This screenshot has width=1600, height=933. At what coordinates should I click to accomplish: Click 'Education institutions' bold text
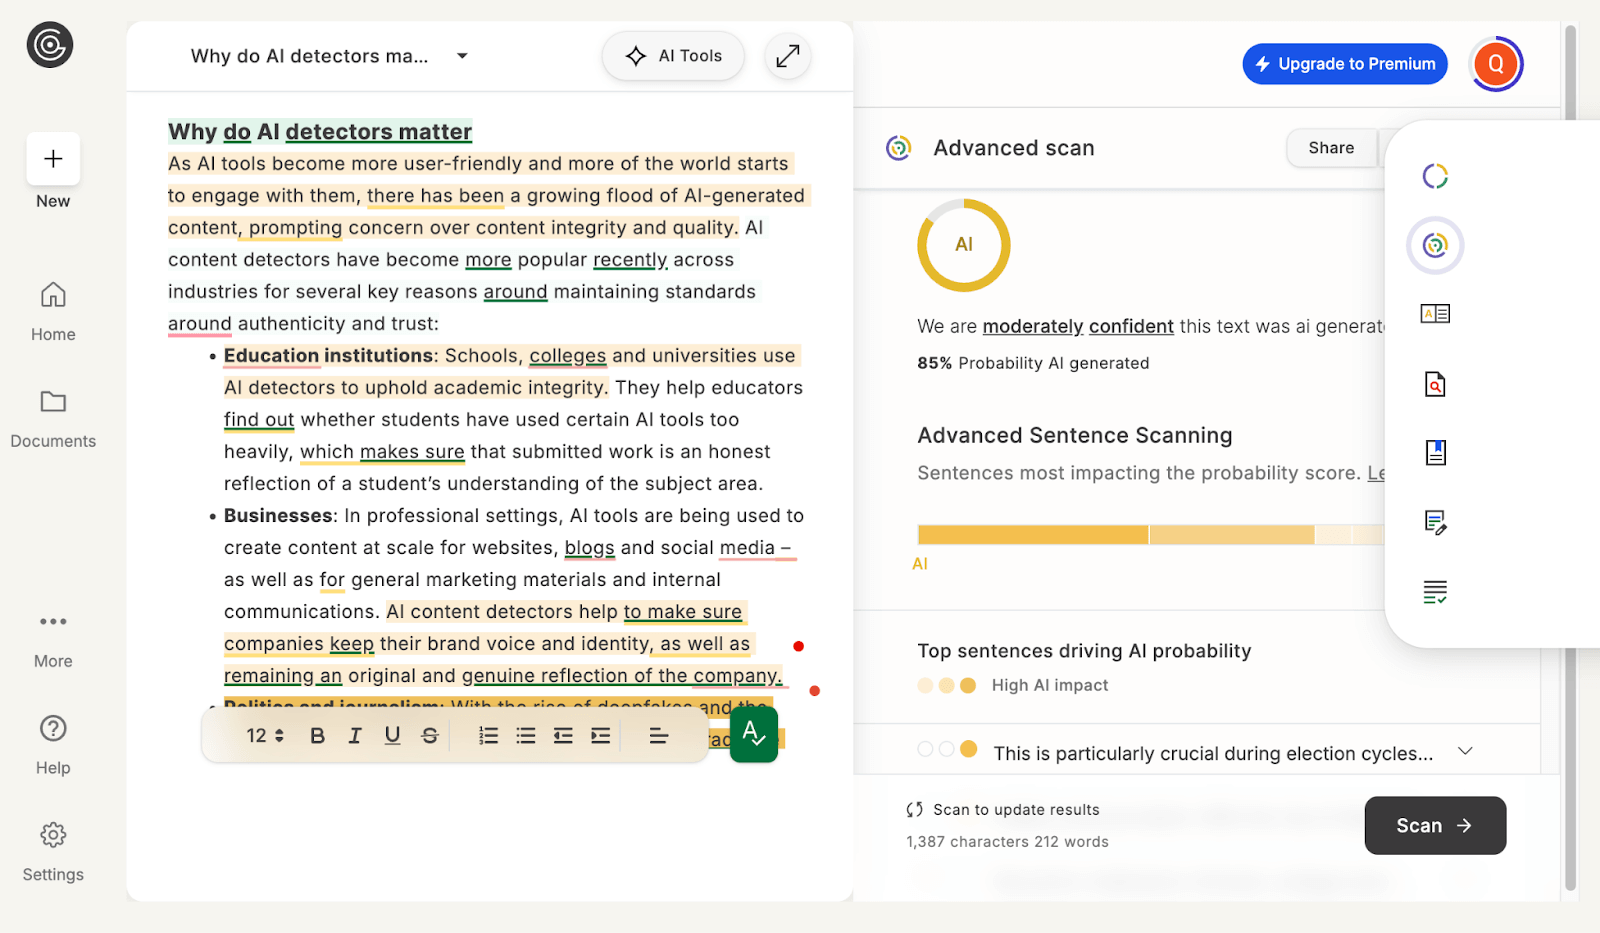(x=329, y=356)
